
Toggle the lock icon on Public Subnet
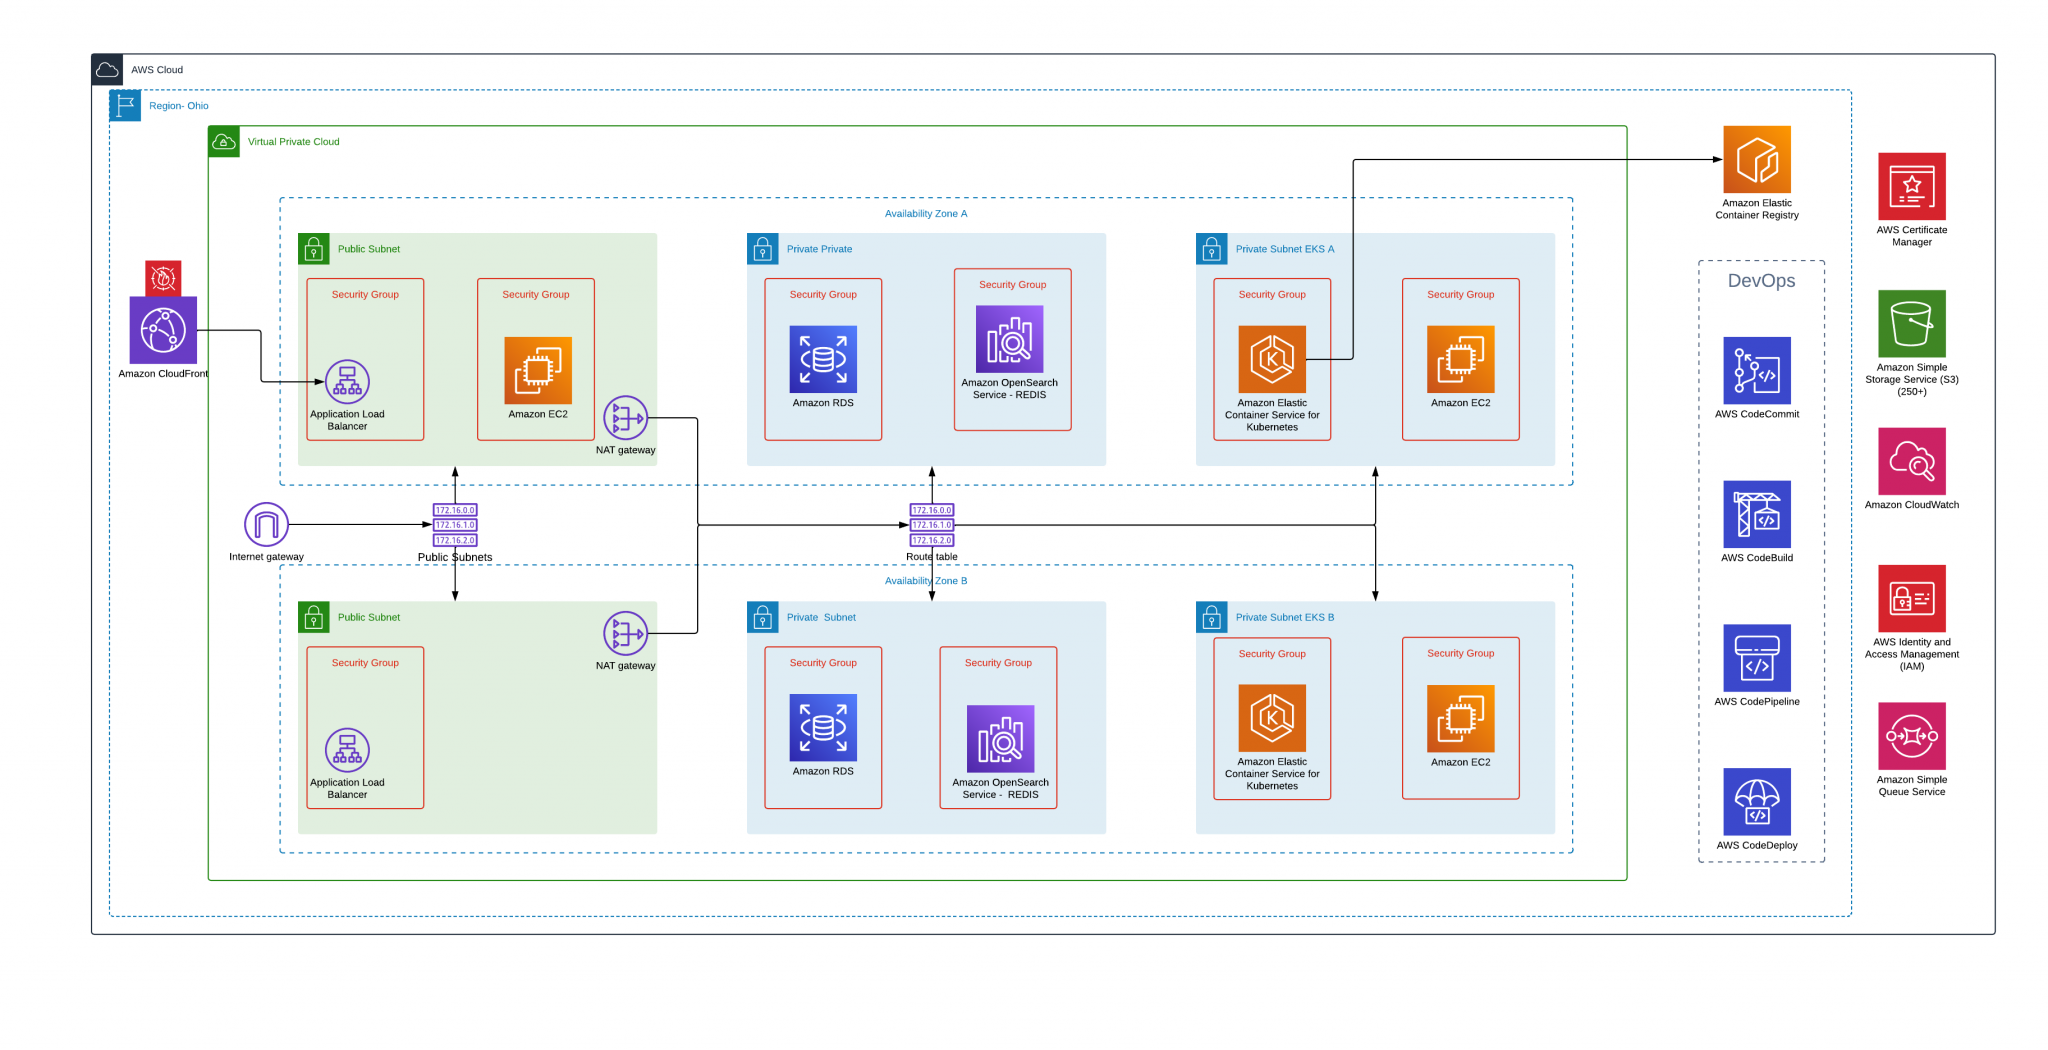click(315, 249)
